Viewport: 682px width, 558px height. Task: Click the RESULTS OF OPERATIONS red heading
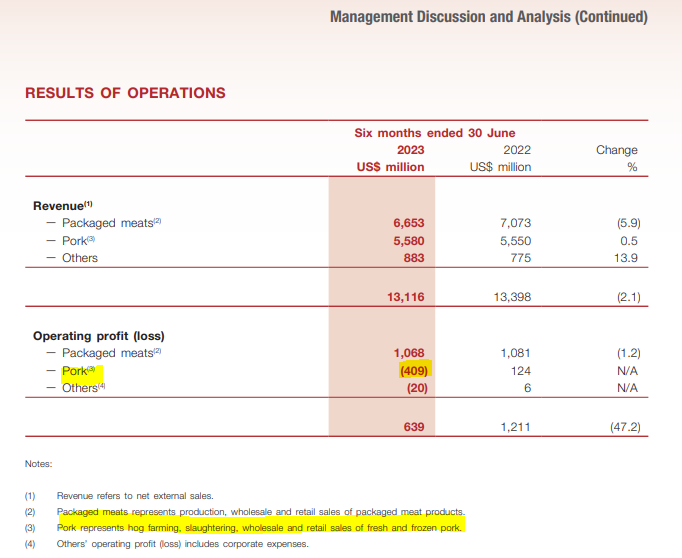(x=125, y=93)
